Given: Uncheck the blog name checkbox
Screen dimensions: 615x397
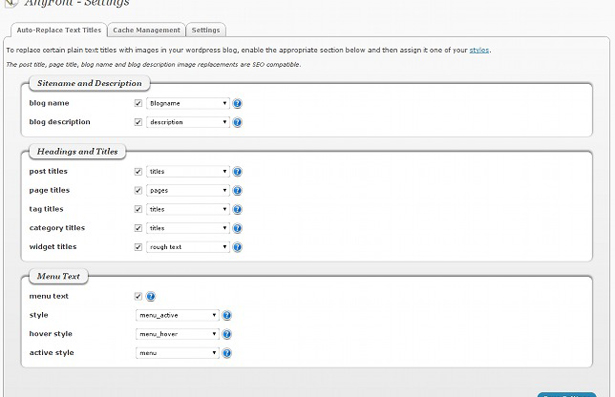Looking at the screenshot, I should 138,103.
